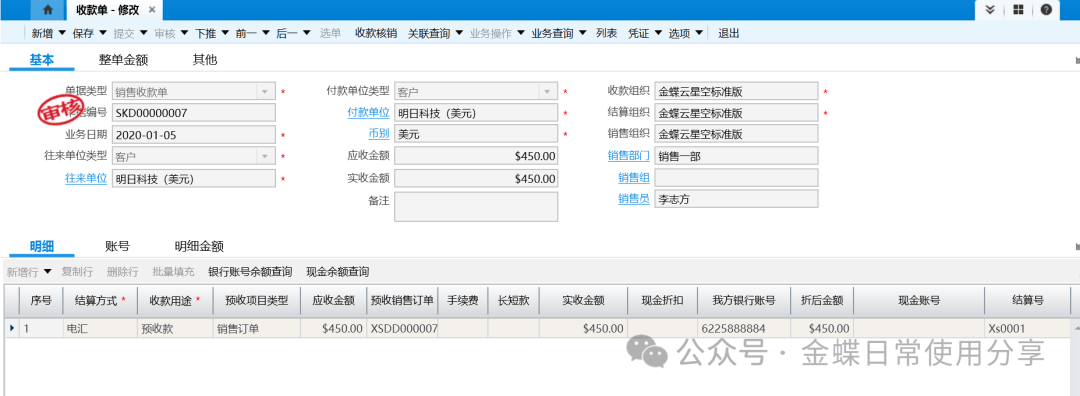Image resolution: width=1080 pixels, height=396 pixels.
Task: Switch to the 整单金额 tab
Action: (123, 60)
